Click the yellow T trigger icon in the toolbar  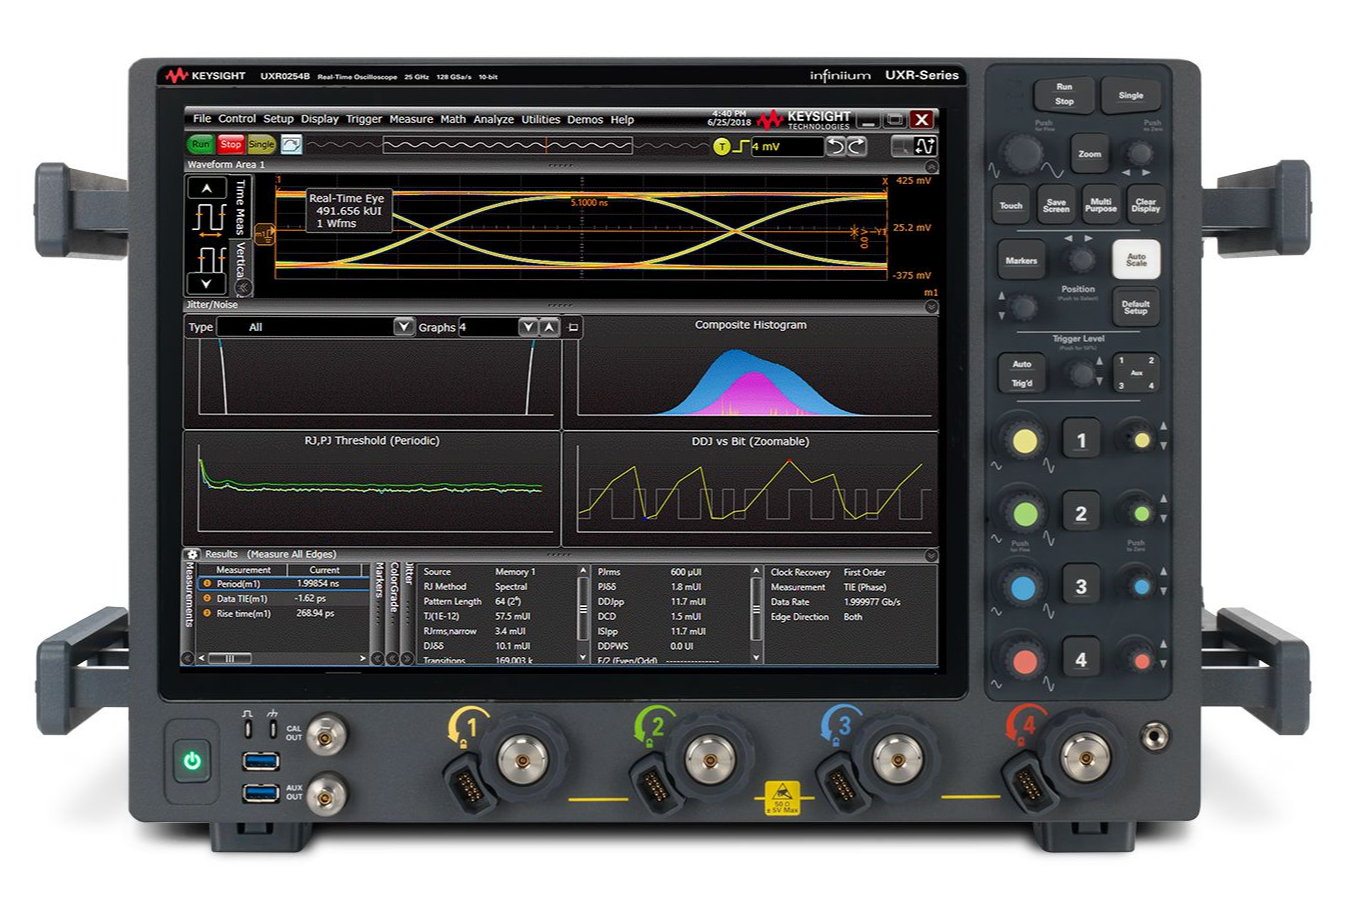pos(721,146)
